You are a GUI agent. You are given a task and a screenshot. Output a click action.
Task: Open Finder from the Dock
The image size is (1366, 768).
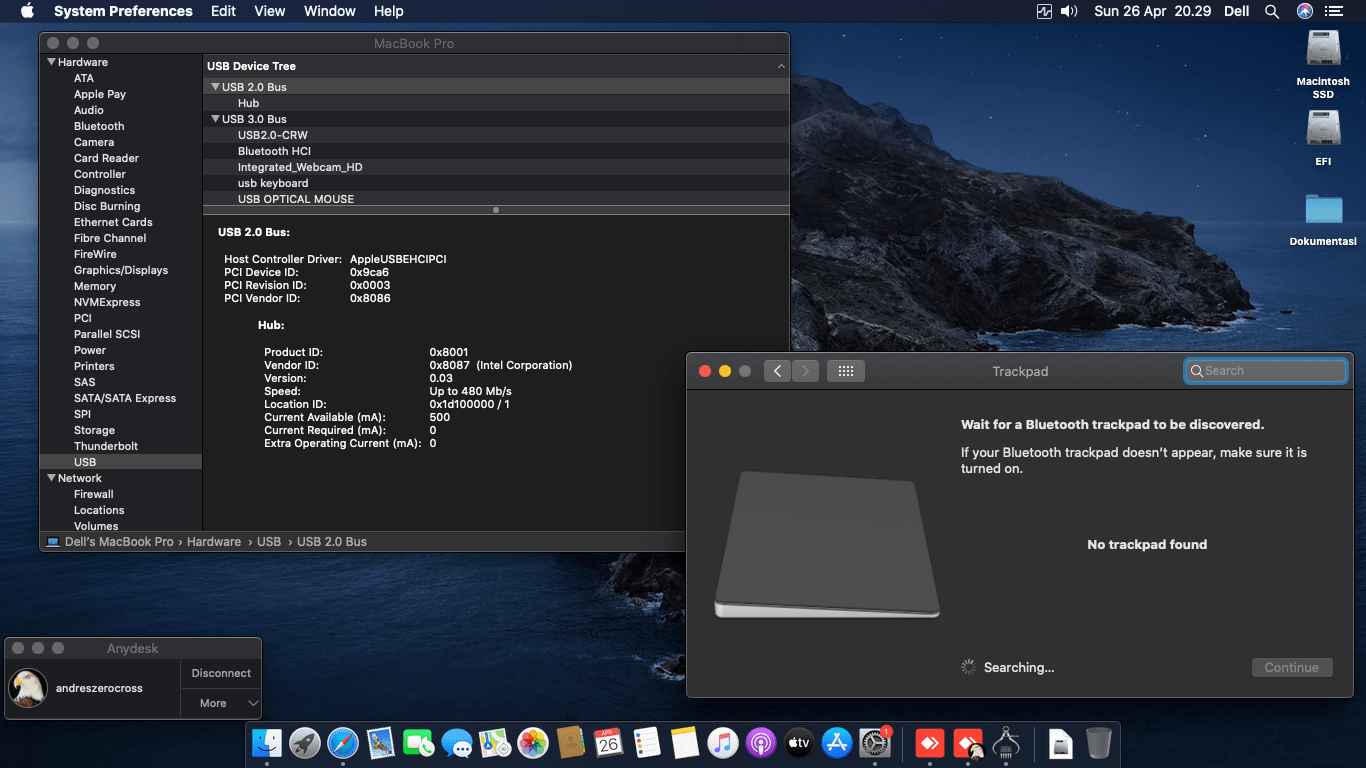pos(267,742)
